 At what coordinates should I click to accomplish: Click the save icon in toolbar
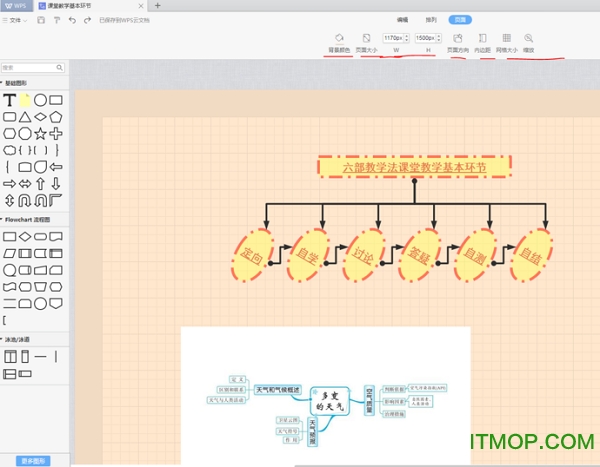click(x=40, y=20)
